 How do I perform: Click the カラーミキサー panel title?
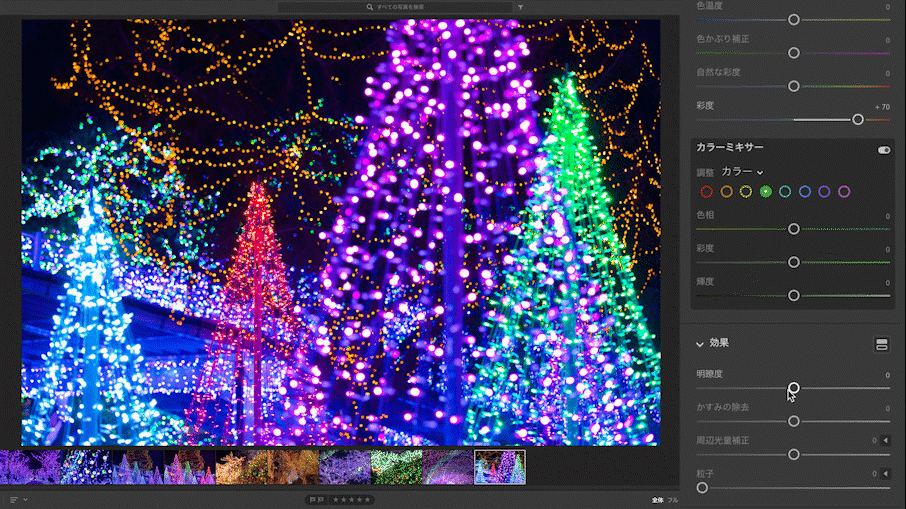point(730,147)
